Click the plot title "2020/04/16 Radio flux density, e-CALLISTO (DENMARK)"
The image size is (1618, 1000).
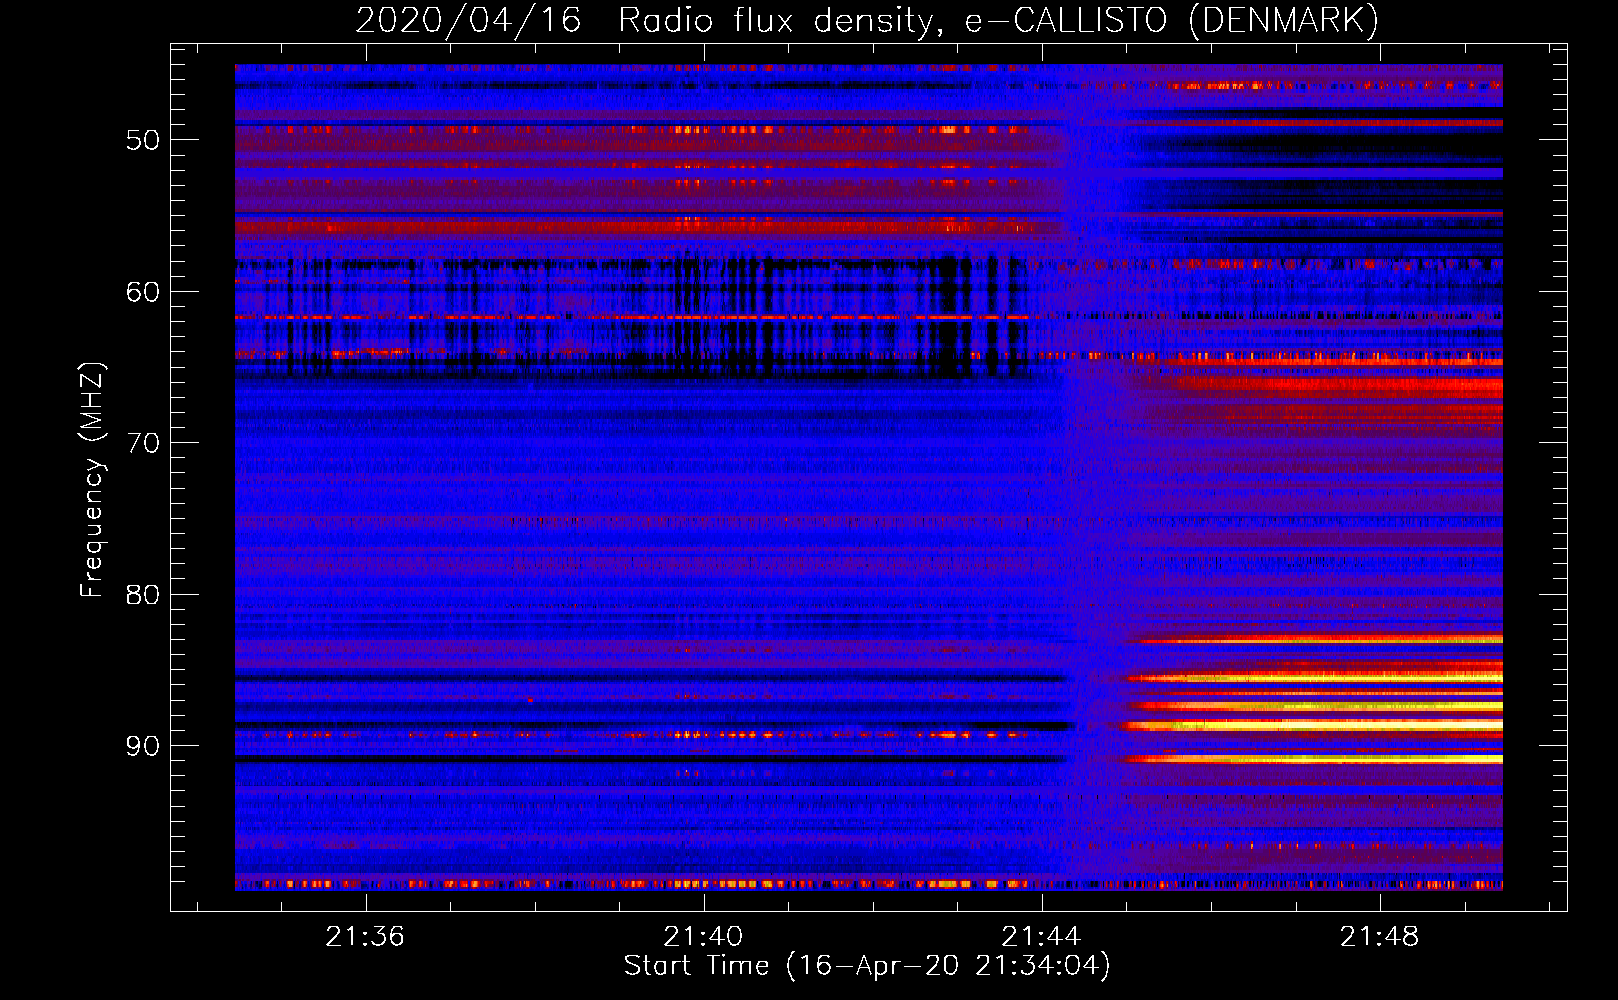pyautogui.click(x=867, y=21)
